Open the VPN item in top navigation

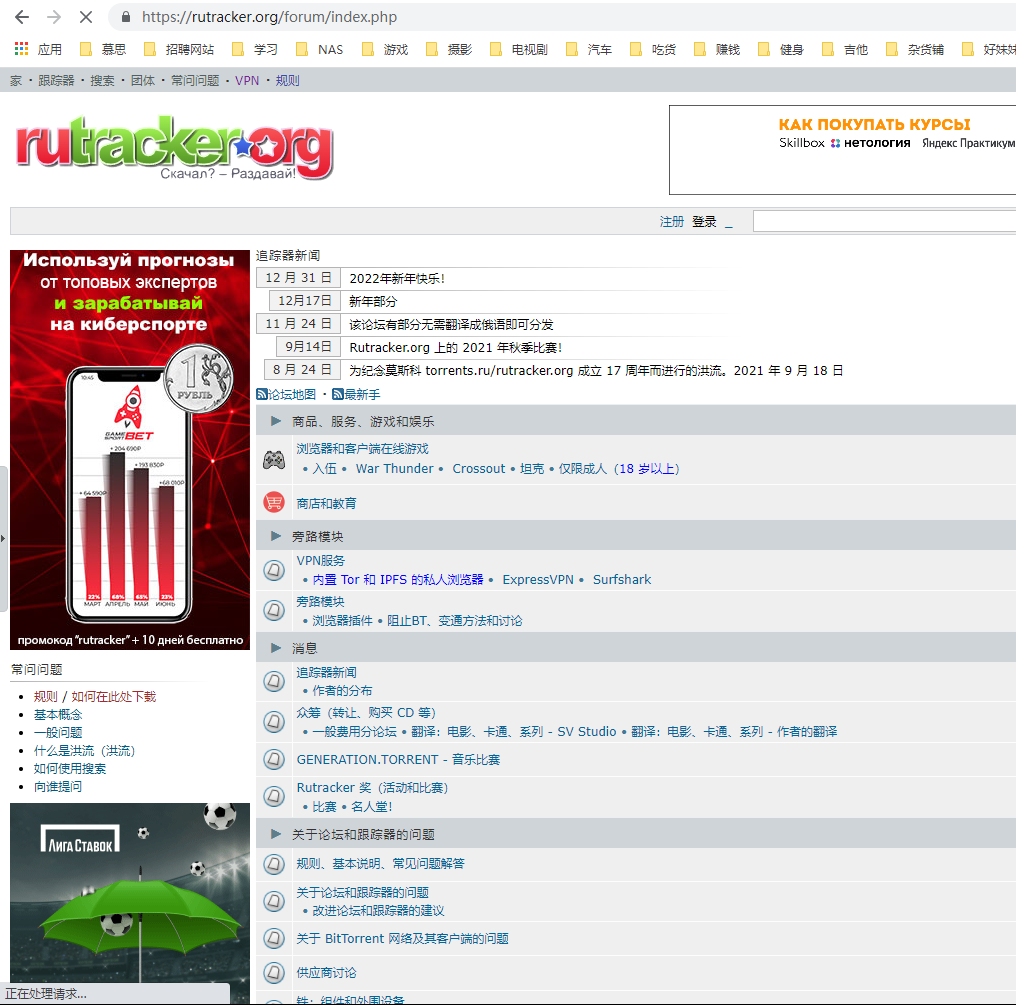coord(246,81)
